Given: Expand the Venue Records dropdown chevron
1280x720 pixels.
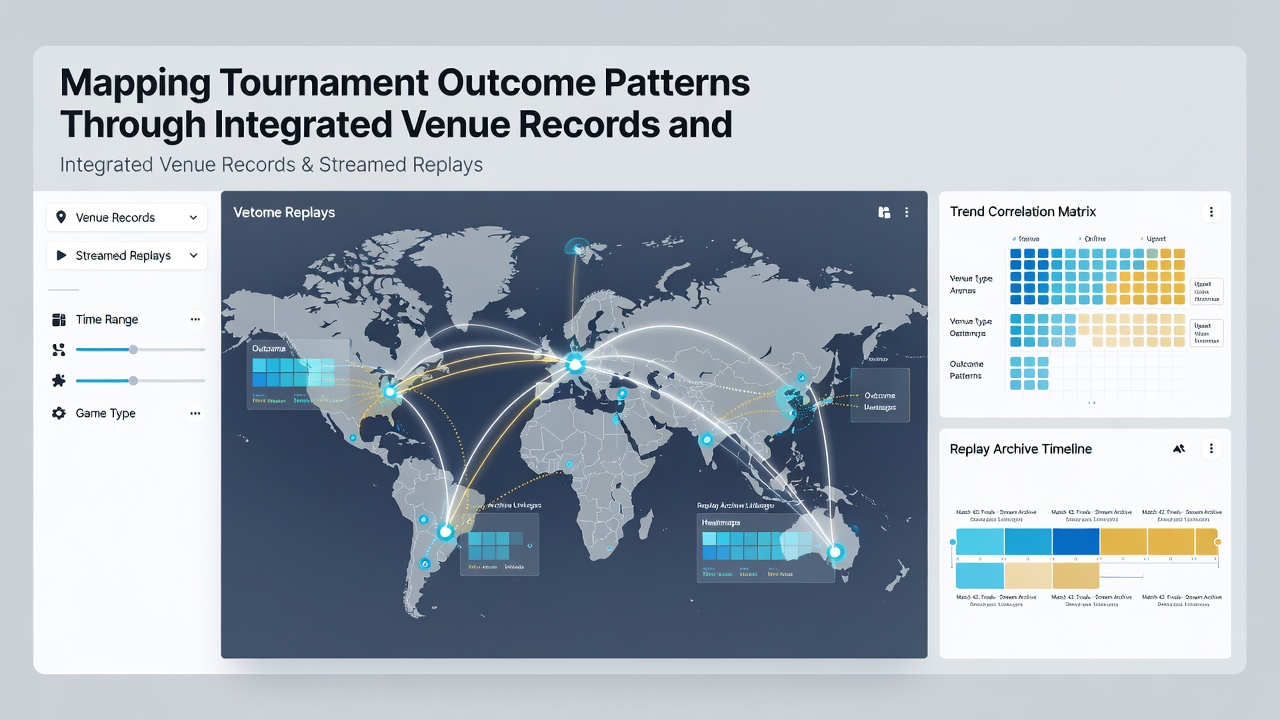Looking at the screenshot, I should 193,217.
